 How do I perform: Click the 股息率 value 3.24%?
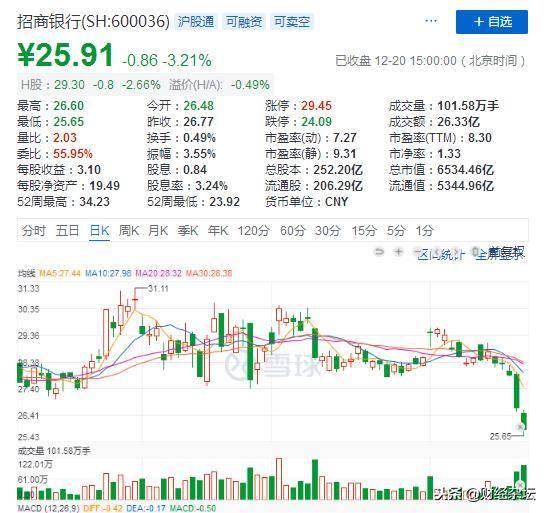pos(211,186)
